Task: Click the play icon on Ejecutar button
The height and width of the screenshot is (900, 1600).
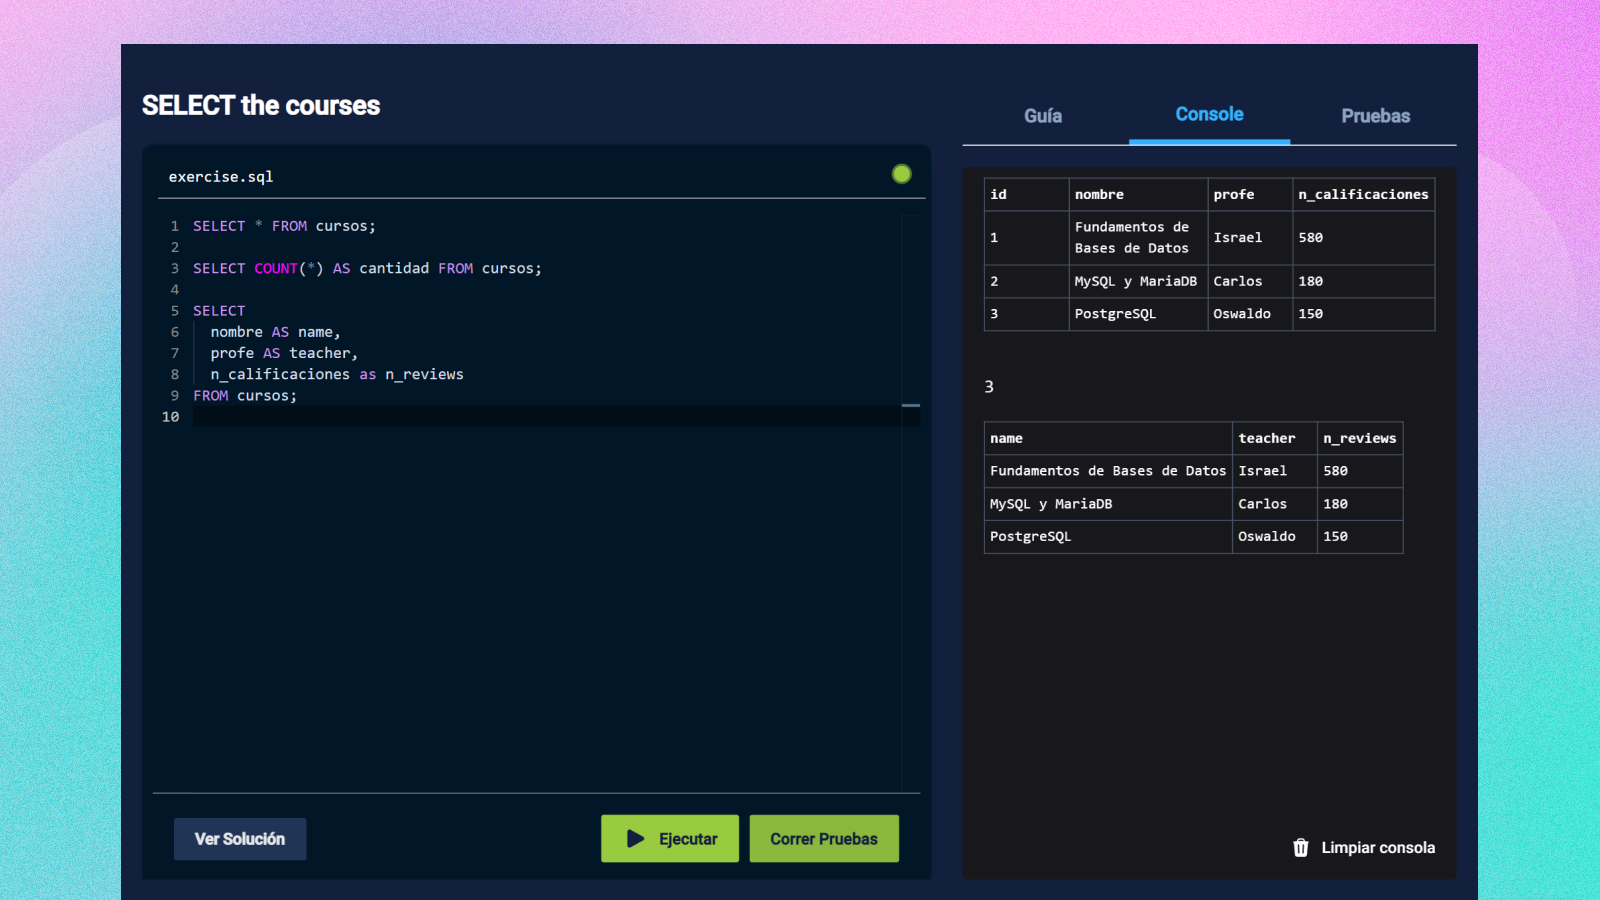Action: [636, 838]
